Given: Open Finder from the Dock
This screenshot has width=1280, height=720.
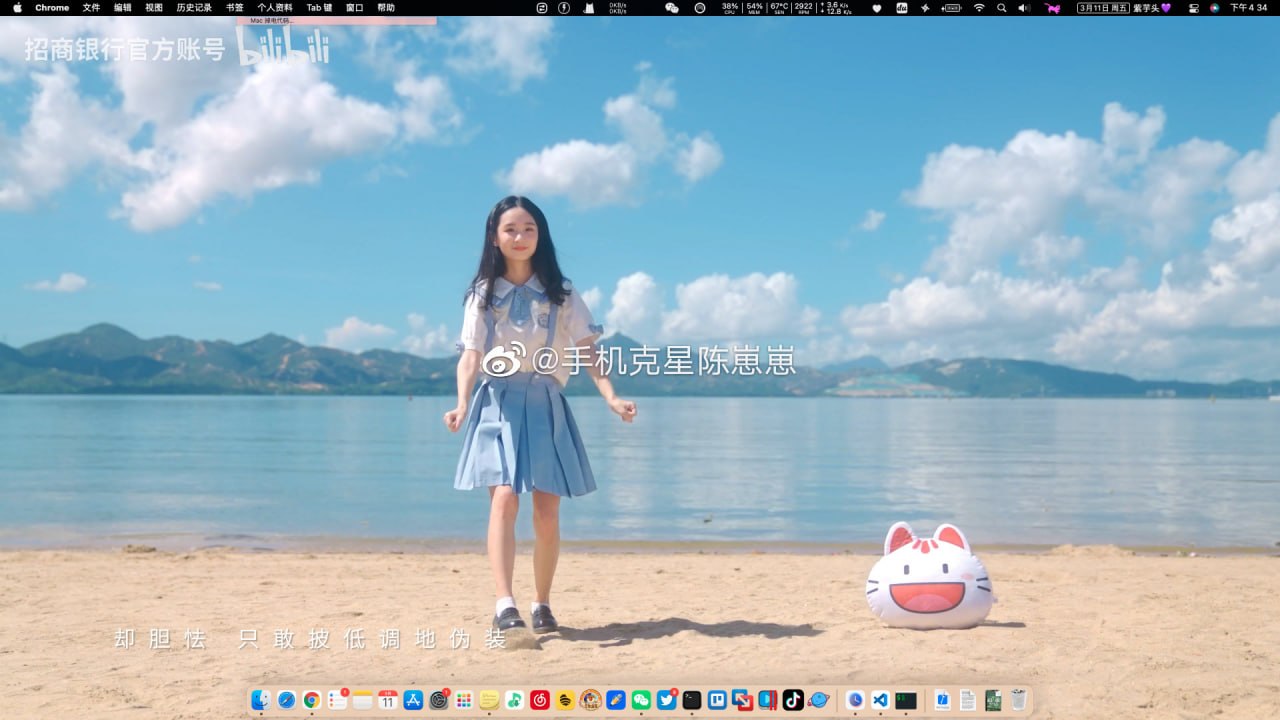Looking at the screenshot, I should coord(261,700).
